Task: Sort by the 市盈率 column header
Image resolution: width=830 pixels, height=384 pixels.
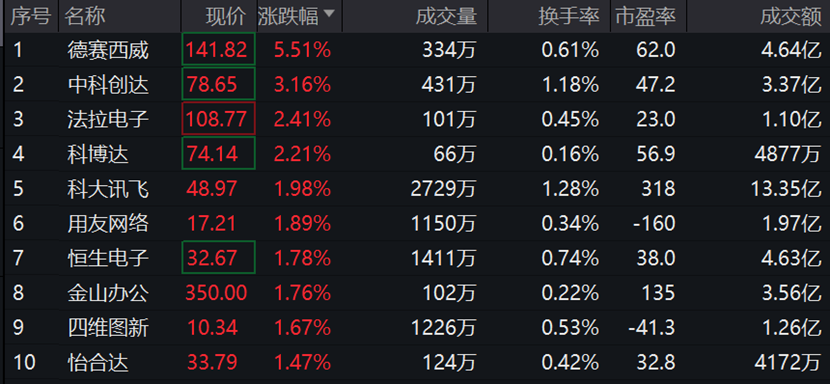Action: [645, 16]
